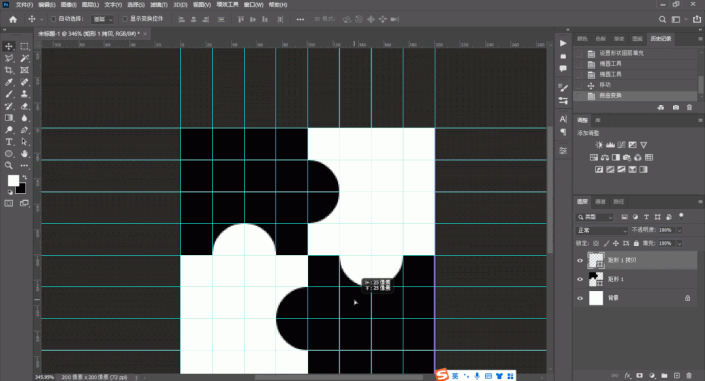Select 设置形状图层填充 history state
The height and width of the screenshot is (381, 705).
(x=636, y=53)
